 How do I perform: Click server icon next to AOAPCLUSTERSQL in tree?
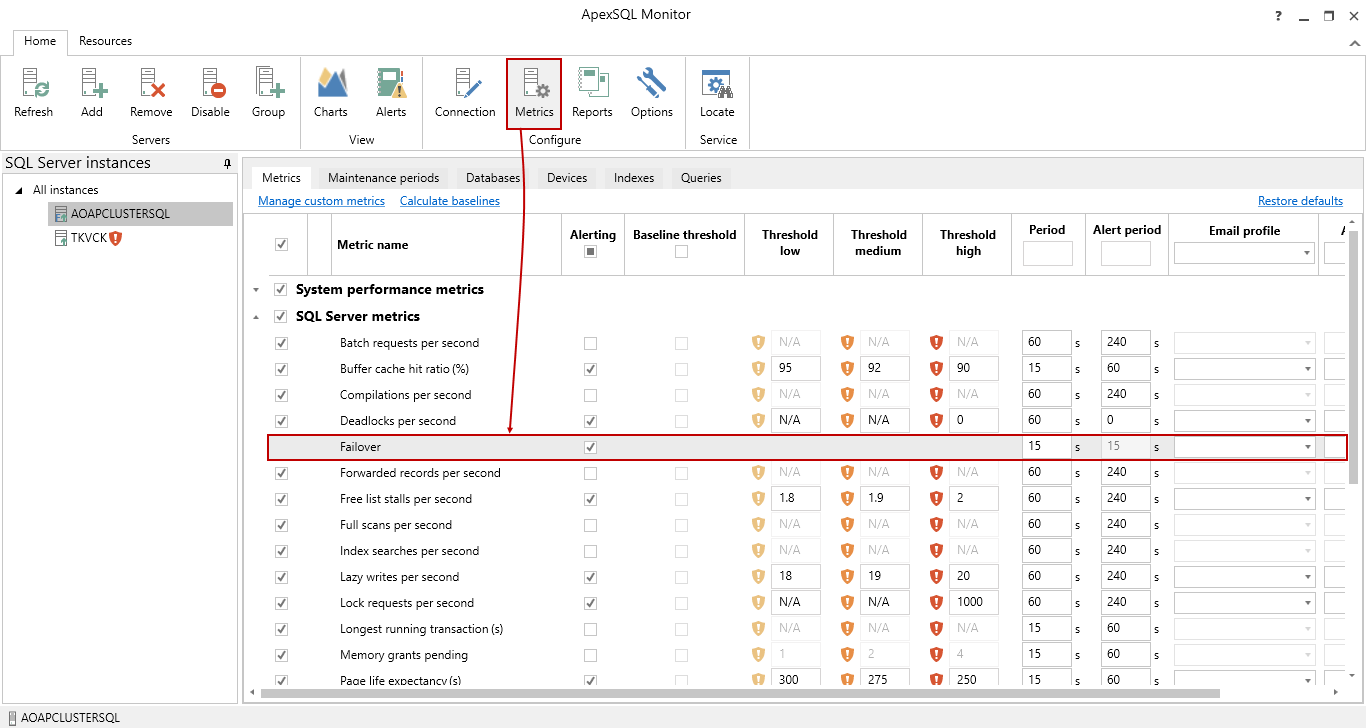(x=61, y=213)
